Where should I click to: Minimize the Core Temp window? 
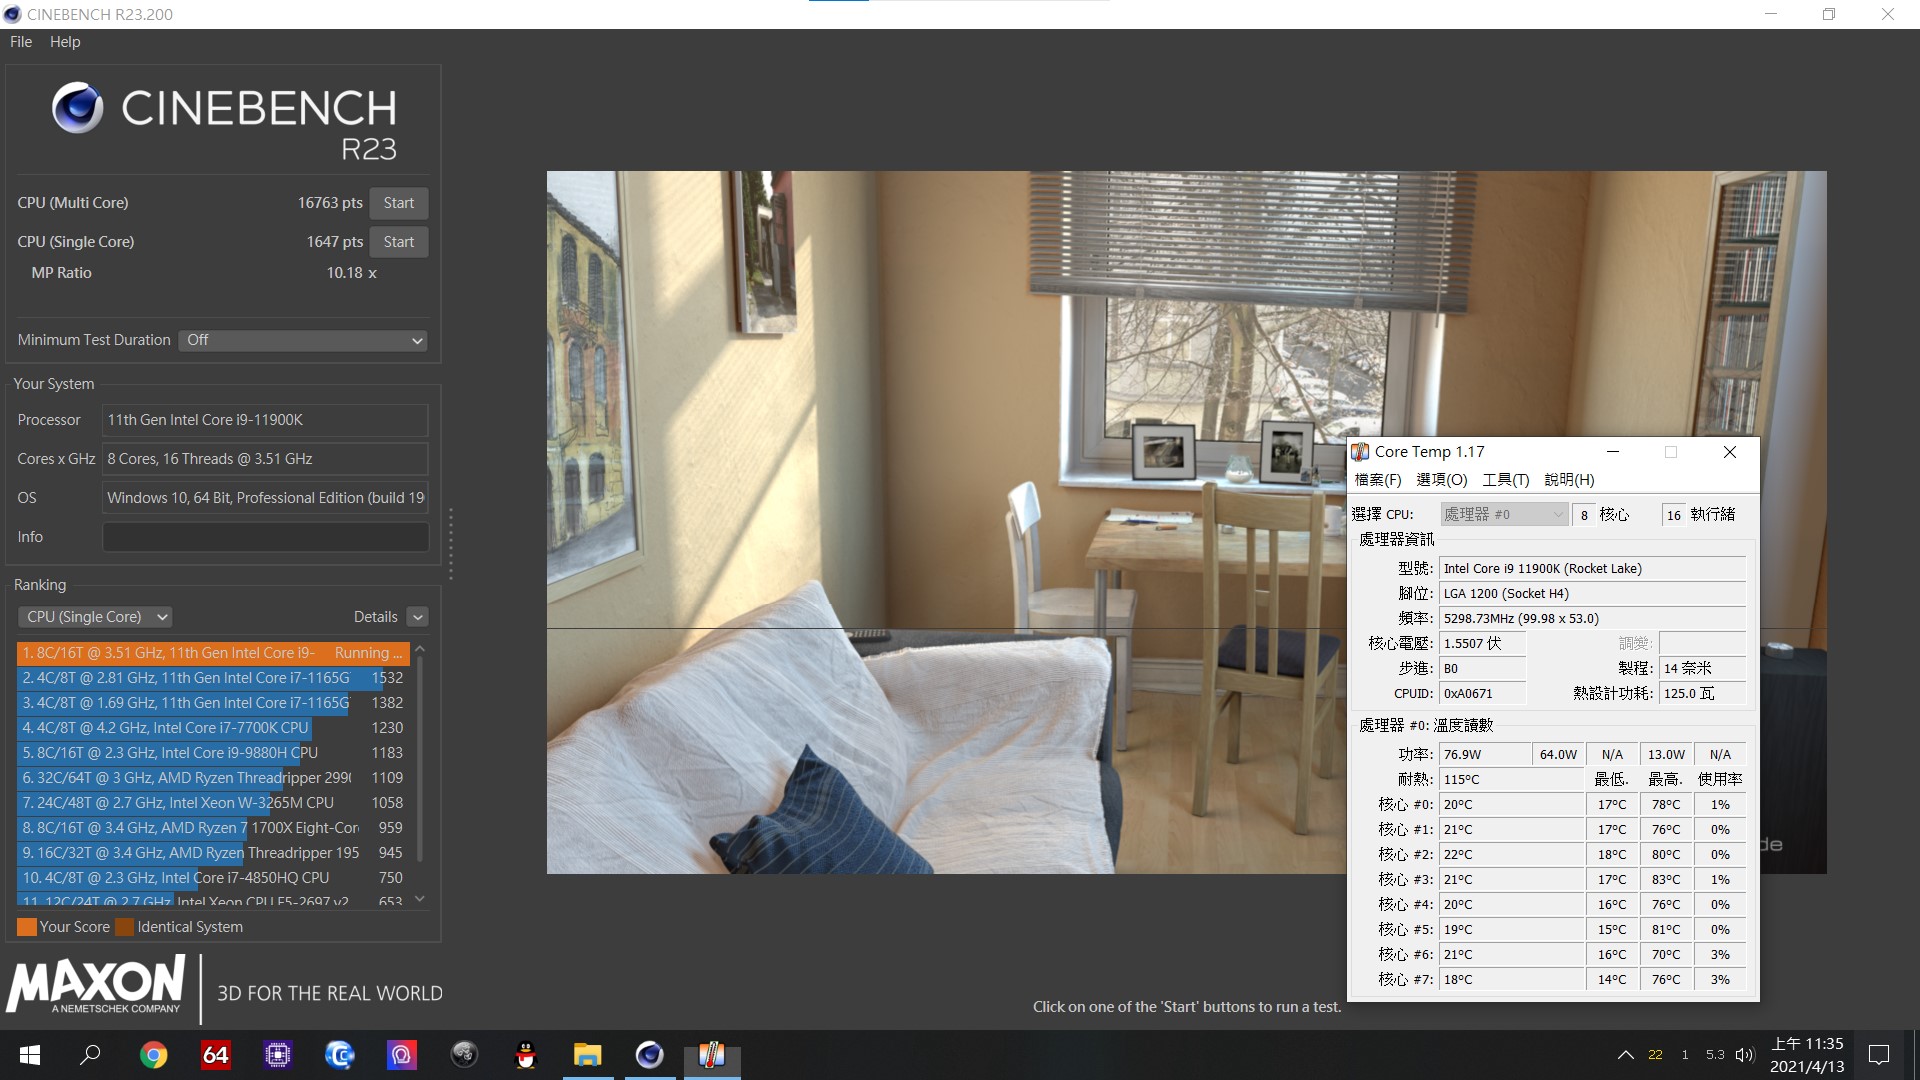click(x=1613, y=452)
